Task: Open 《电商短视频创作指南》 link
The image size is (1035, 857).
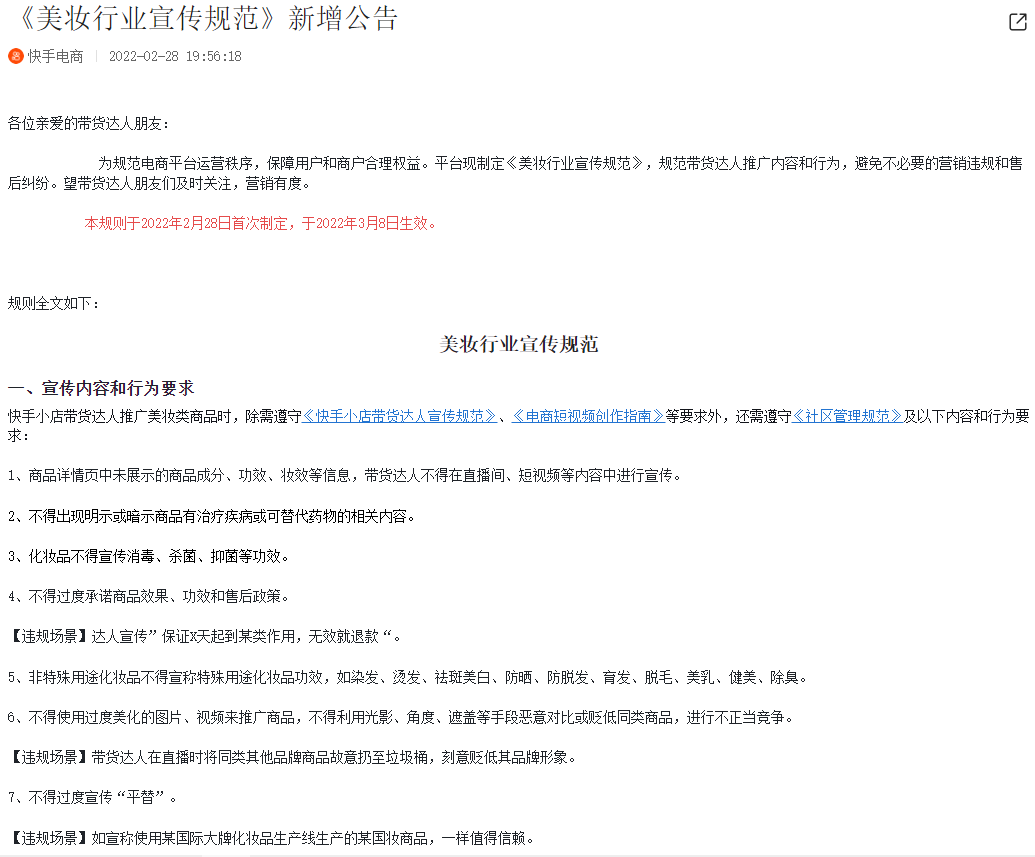Action: tap(587, 416)
